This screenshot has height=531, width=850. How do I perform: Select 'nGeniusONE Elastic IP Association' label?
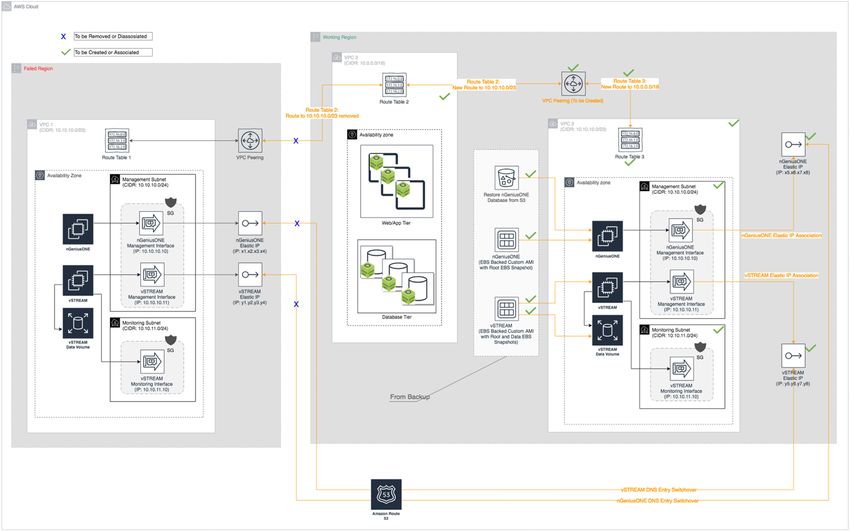[782, 235]
